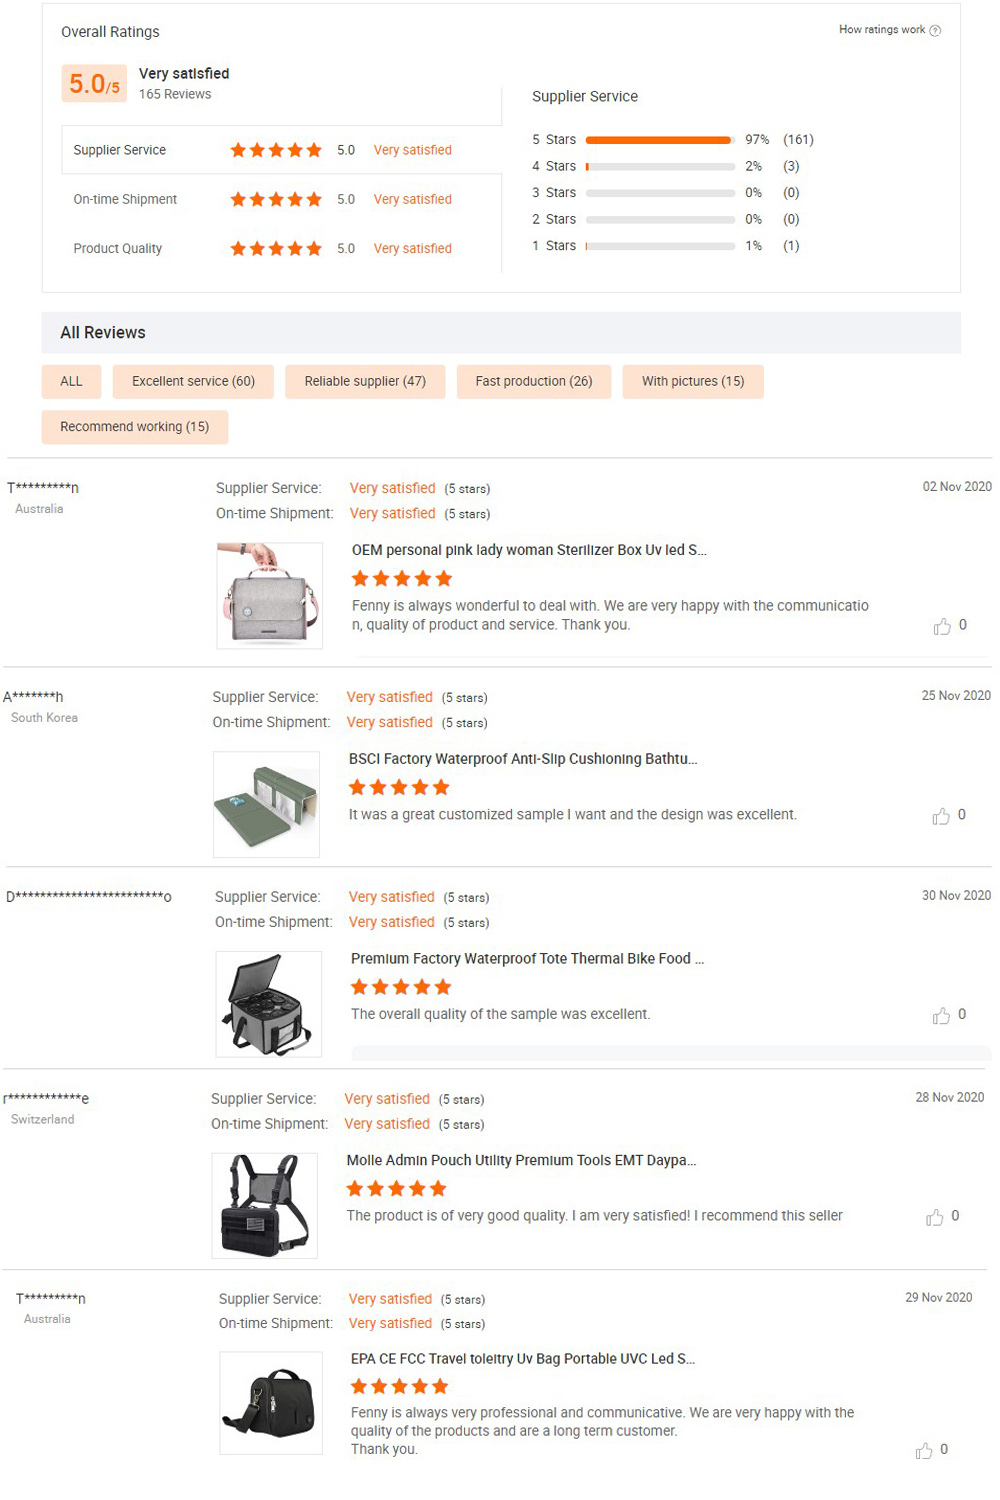Like the Switzerland reviewer's comment

935,1217
